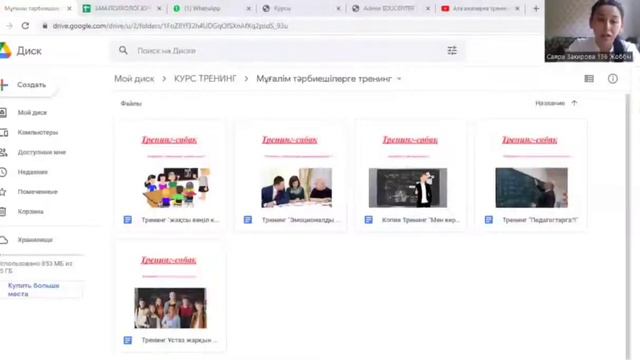Close the YouTube tab

[x=517, y=9]
